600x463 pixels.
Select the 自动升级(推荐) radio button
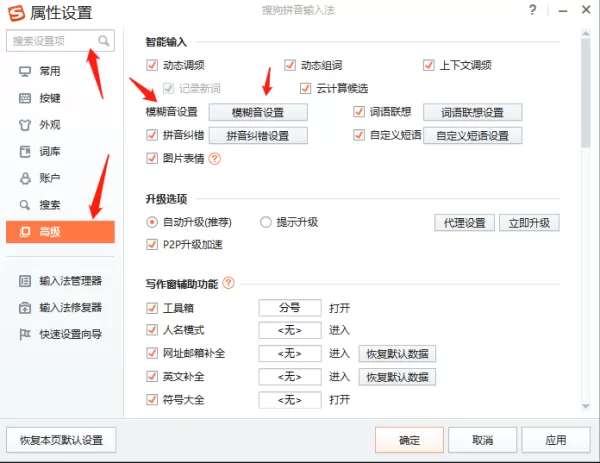[152, 222]
